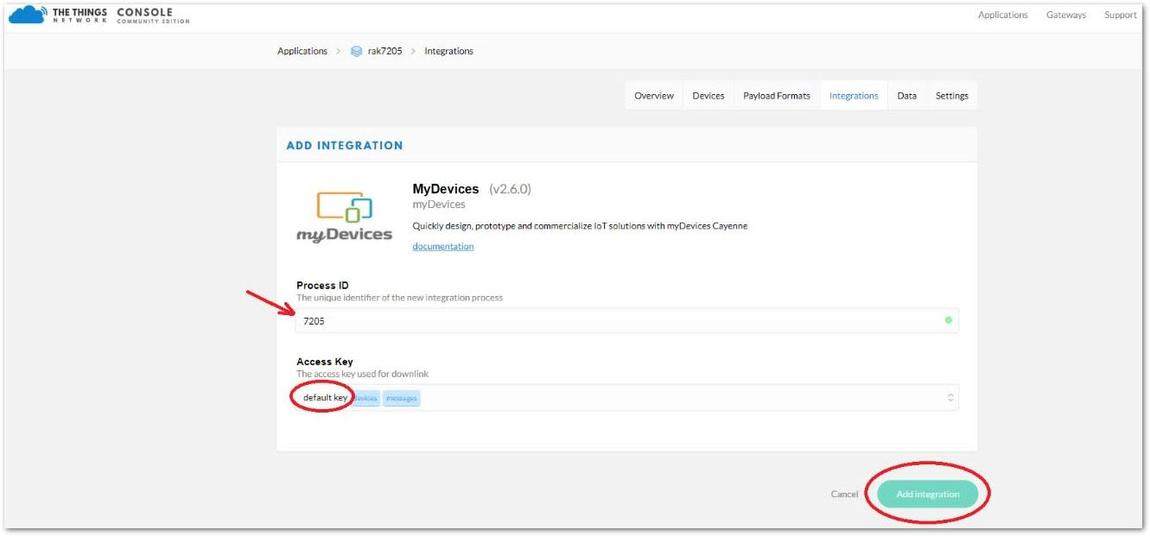The image size is (1150, 536).
Task: Click the Integrations breadcrumb
Action: [x=448, y=51]
